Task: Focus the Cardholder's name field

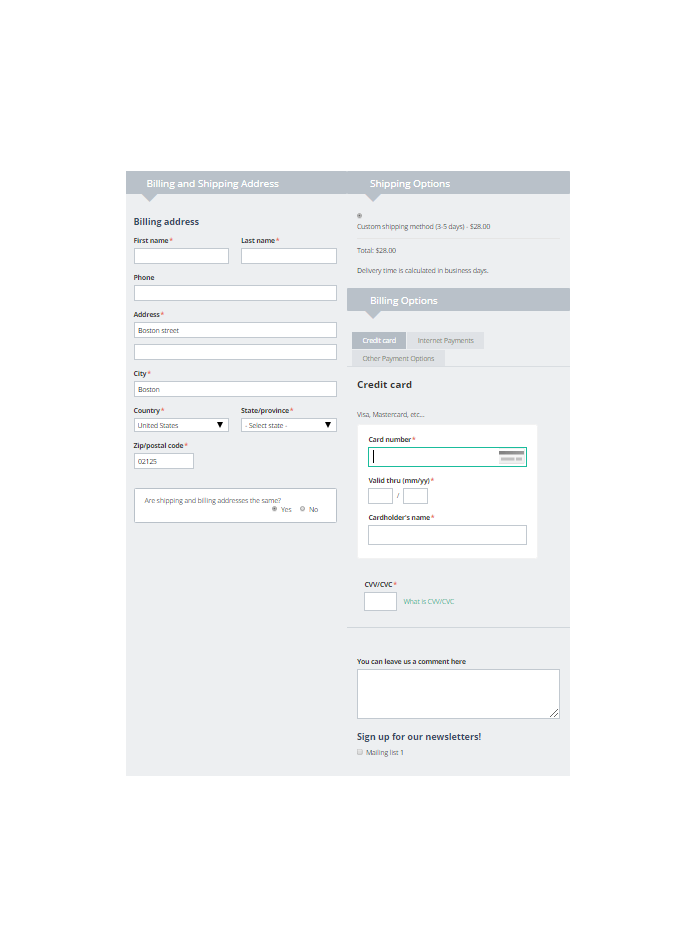Action: tap(447, 535)
